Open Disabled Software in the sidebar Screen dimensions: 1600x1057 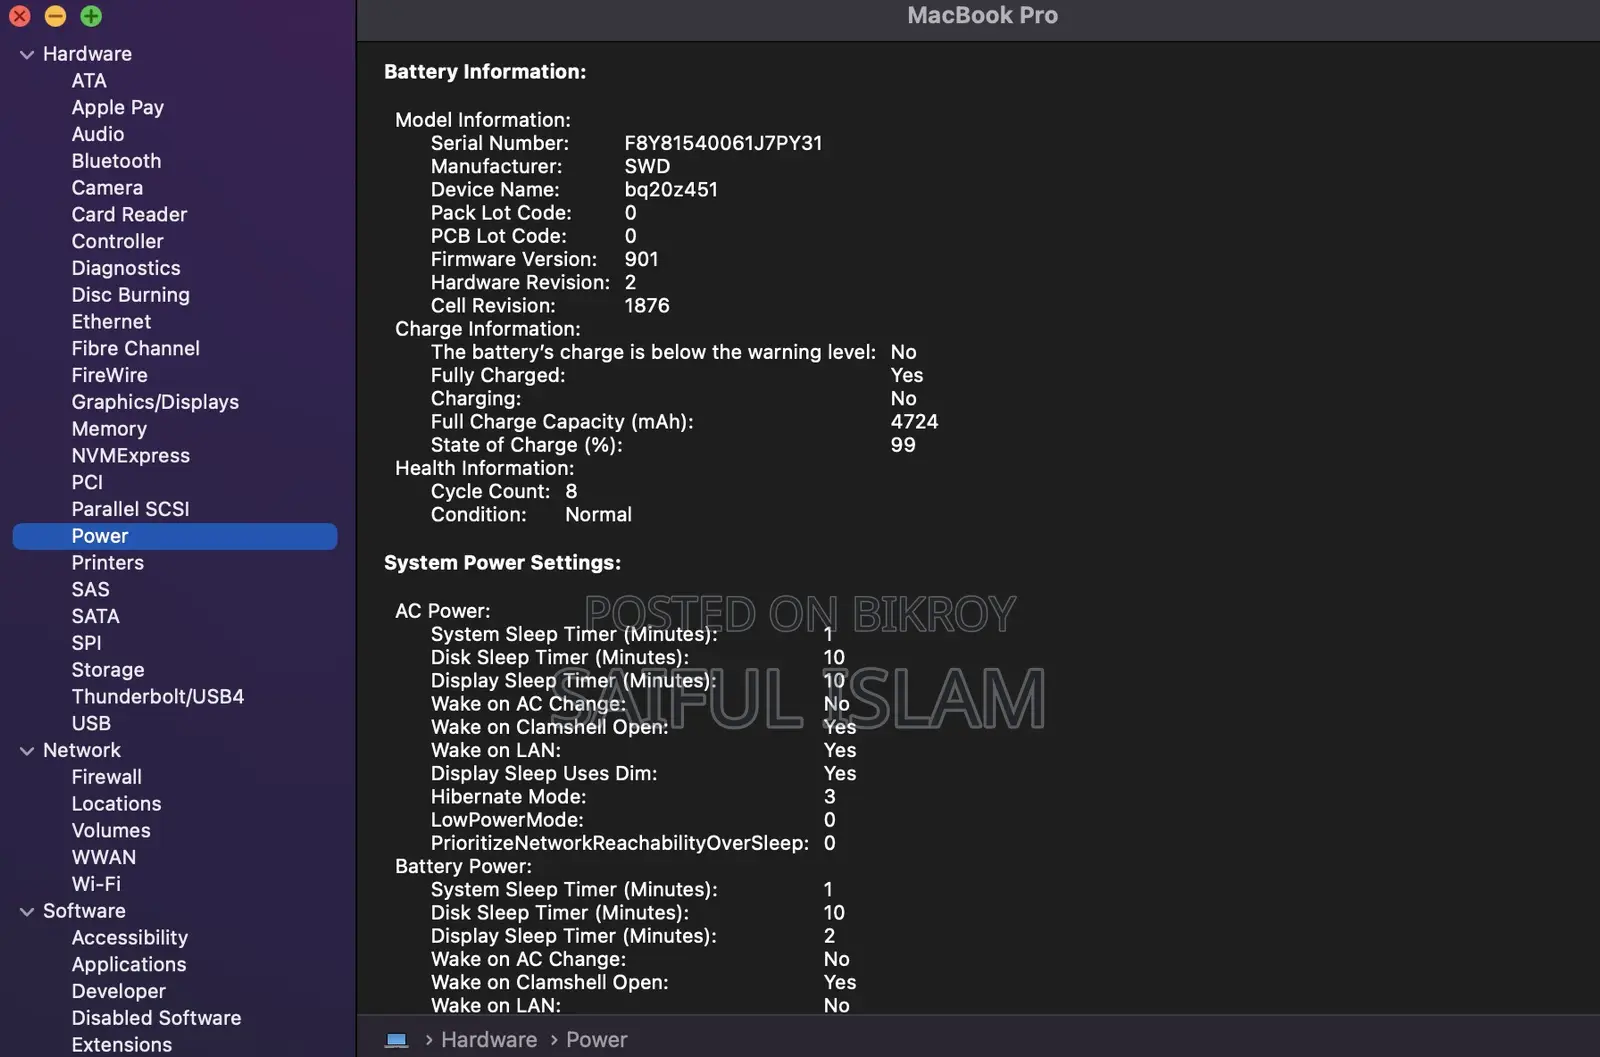[x=156, y=1018]
